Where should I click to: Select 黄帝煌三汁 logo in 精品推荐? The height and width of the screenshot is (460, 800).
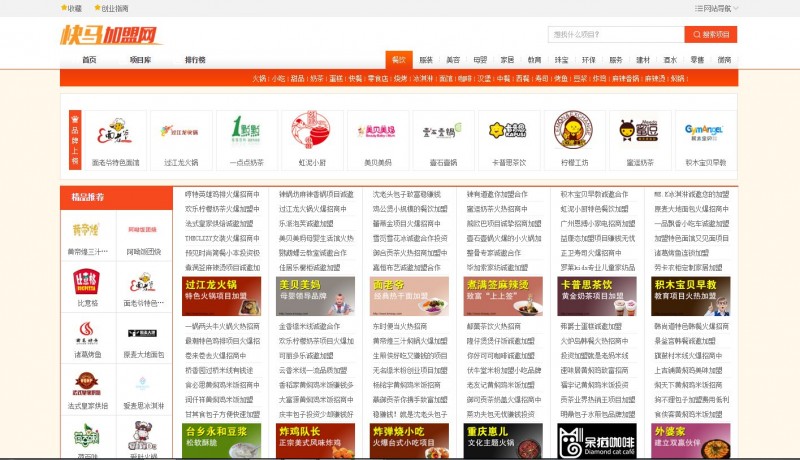click(88, 230)
